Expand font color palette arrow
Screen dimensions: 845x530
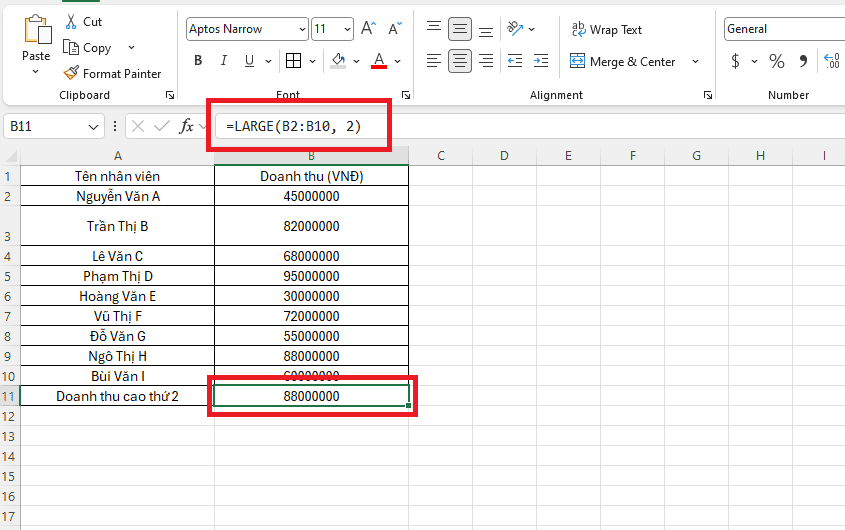pos(398,61)
